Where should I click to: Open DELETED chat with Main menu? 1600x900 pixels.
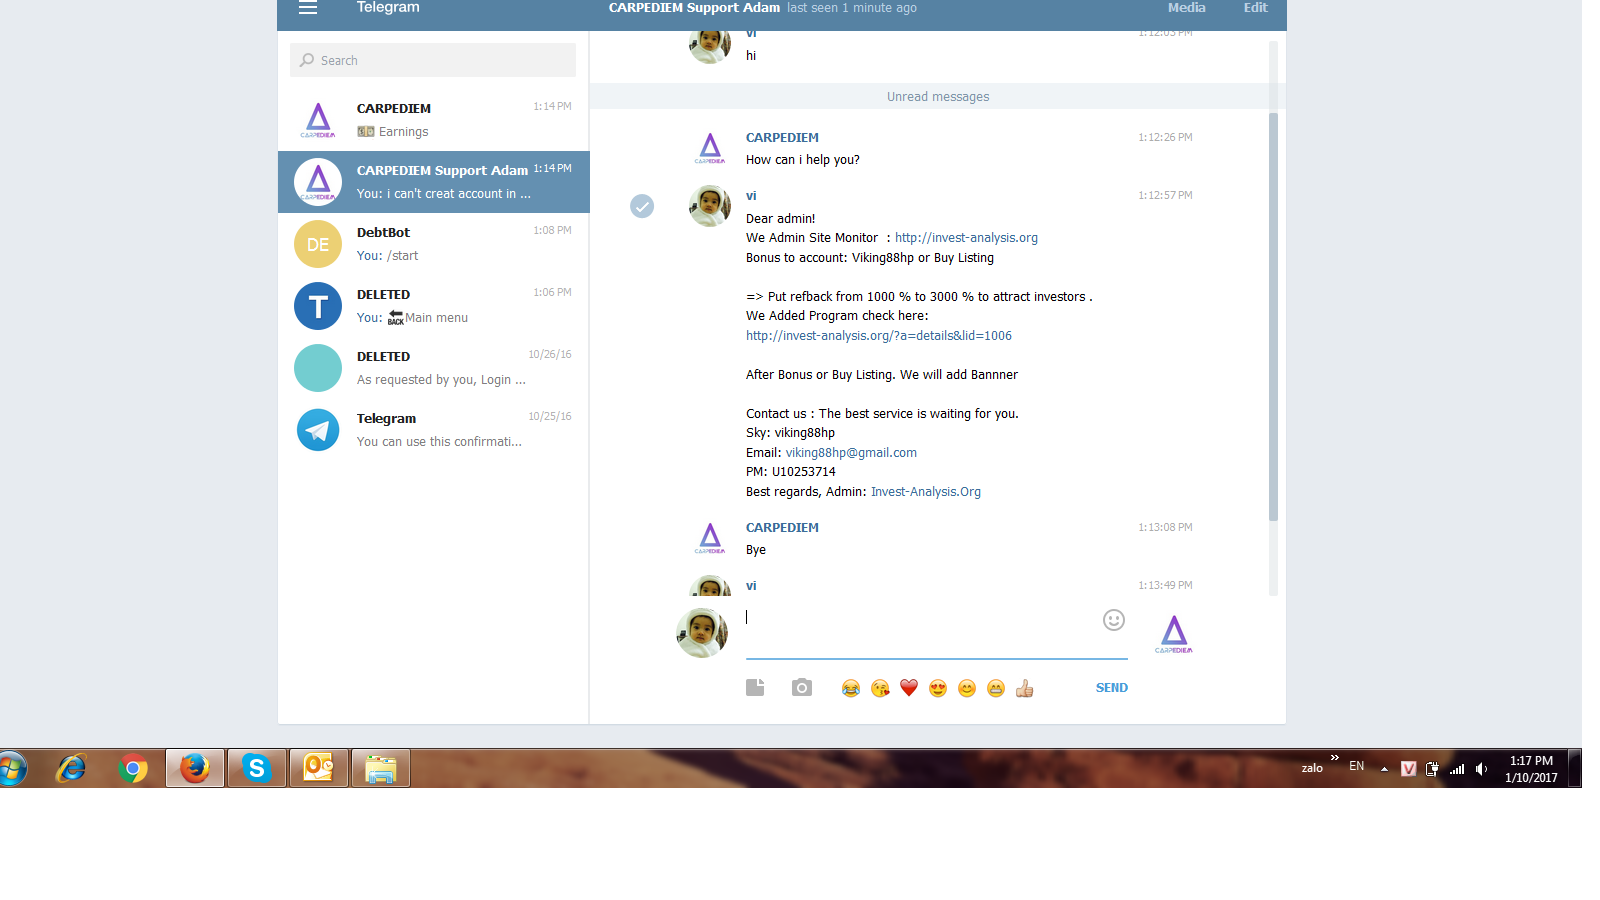click(x=434, y=306)
